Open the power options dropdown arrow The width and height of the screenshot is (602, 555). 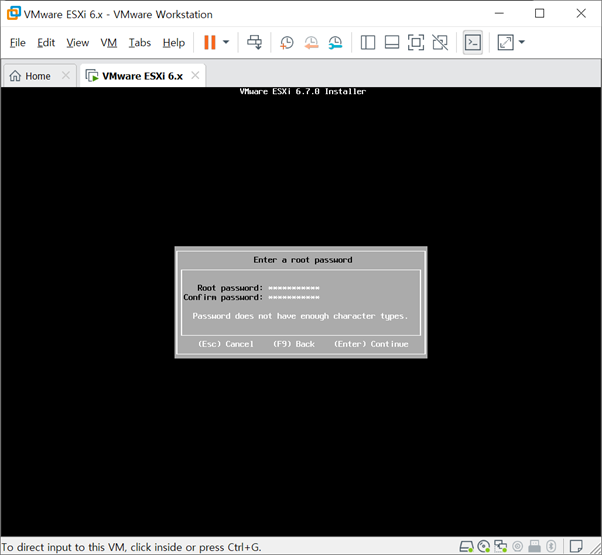click(226, 42)
